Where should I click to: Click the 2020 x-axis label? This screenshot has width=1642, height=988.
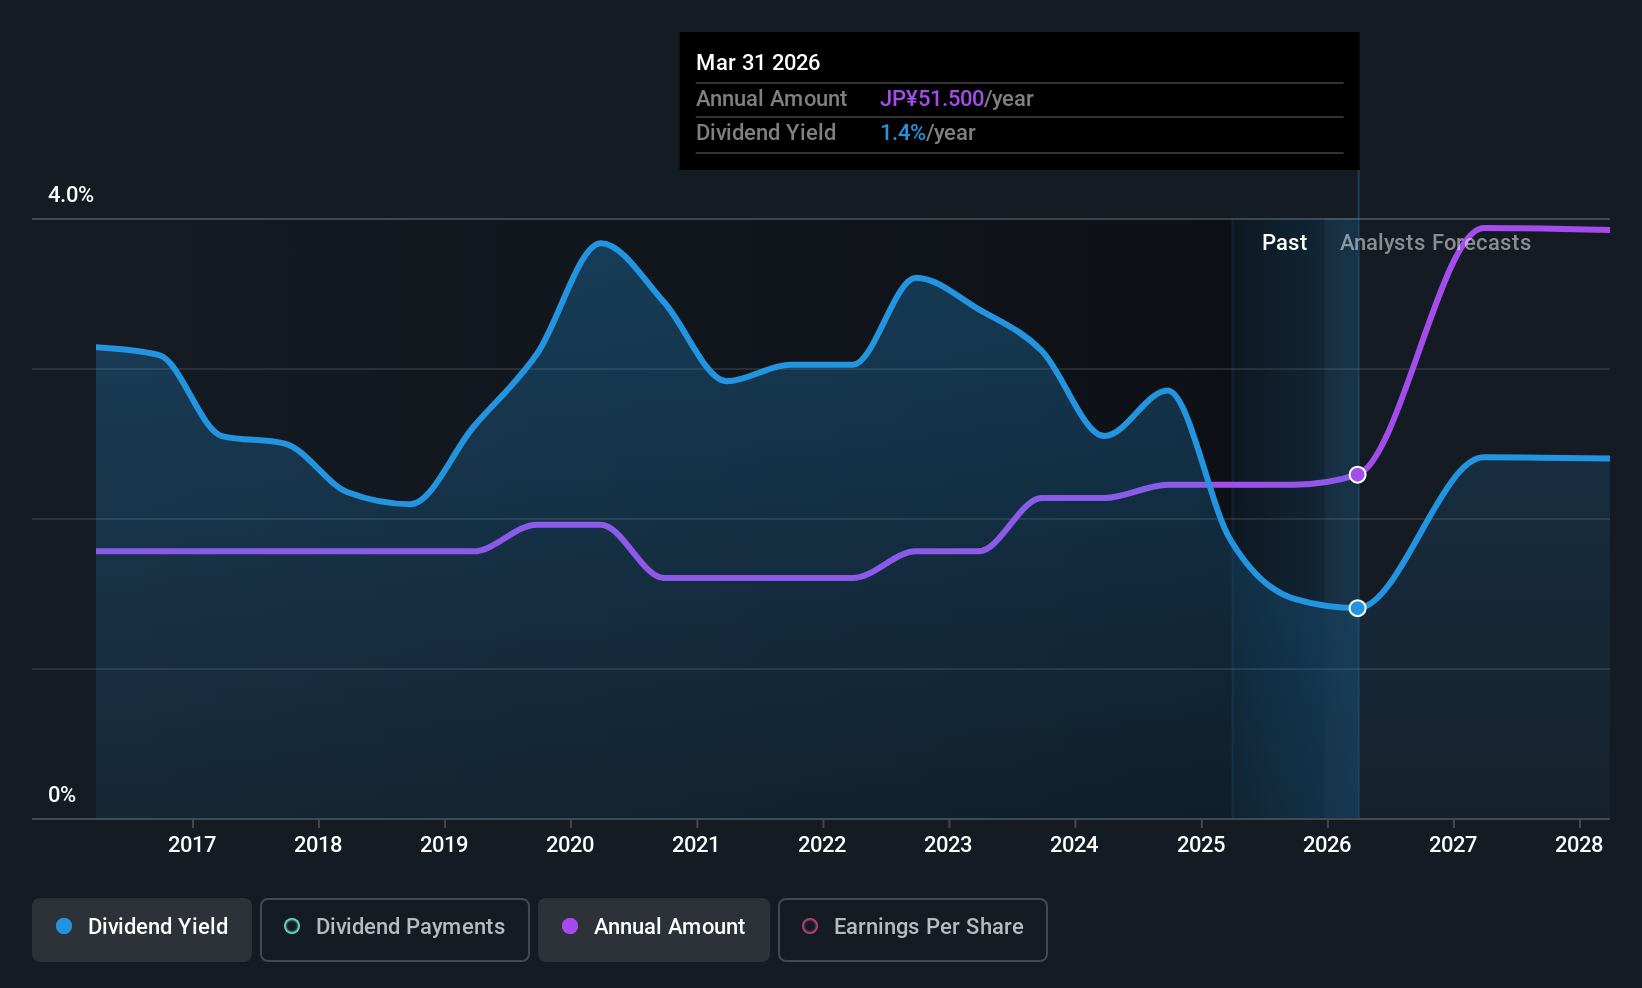[x=570, y=845]
